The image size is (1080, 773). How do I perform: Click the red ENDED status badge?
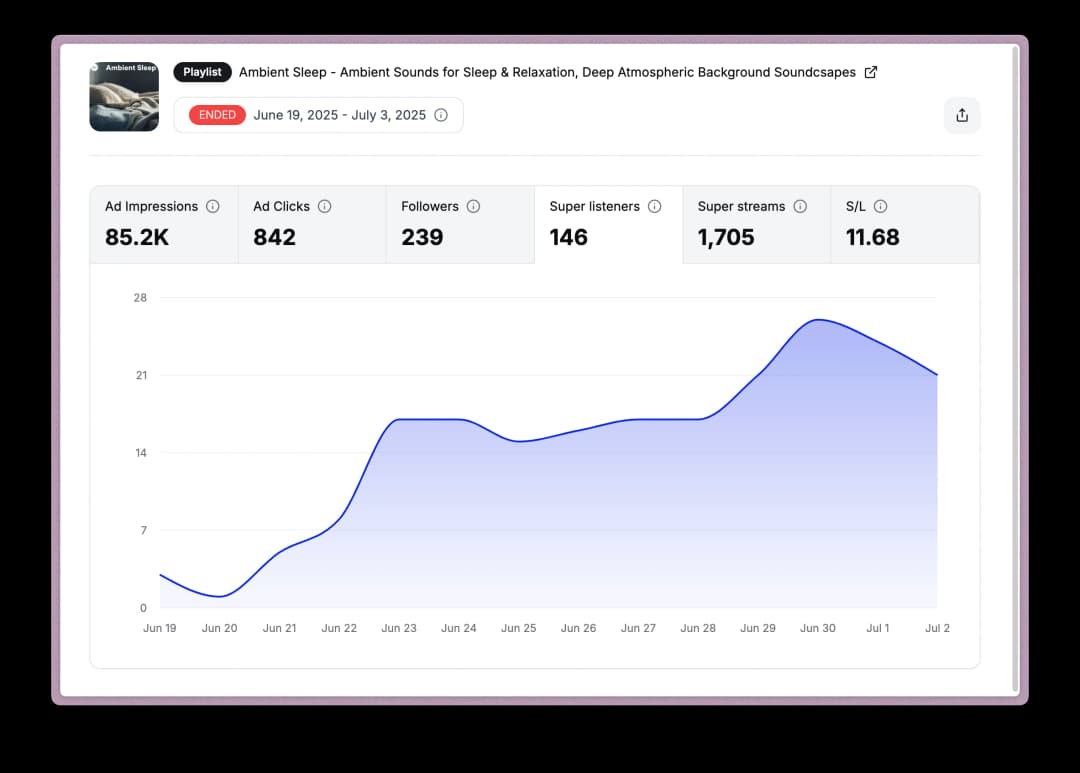217,115
